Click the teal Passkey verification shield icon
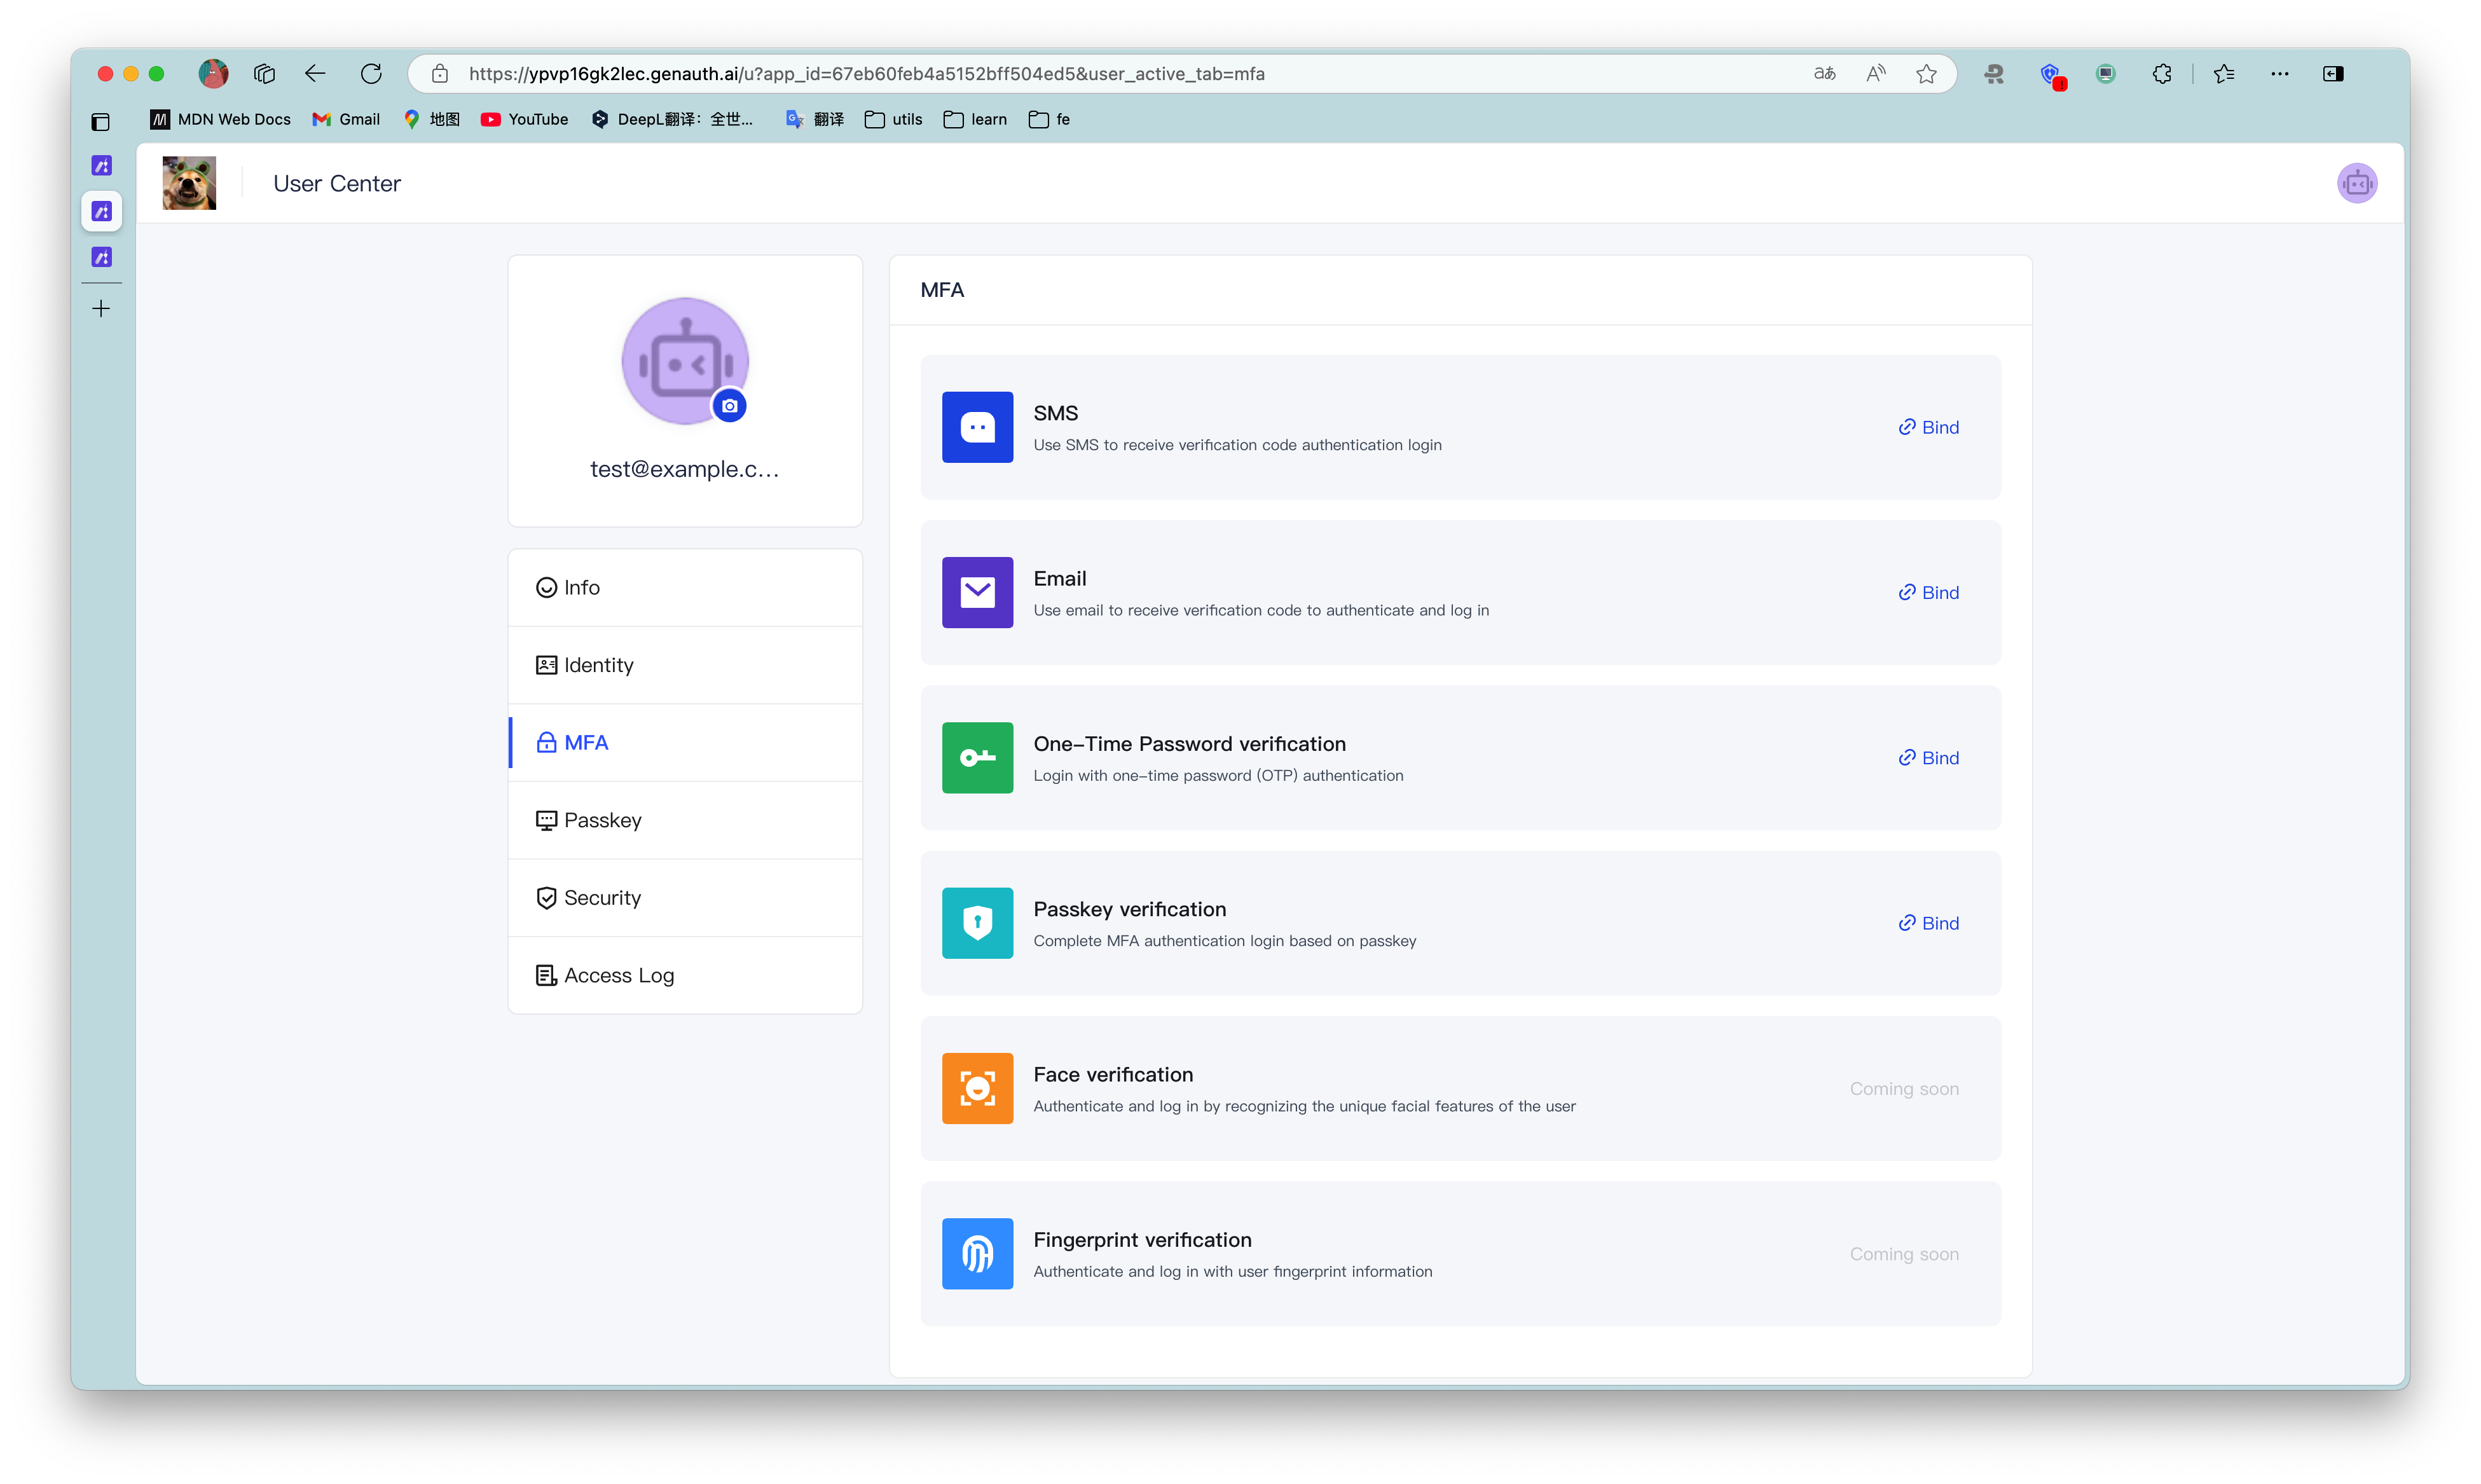Screen dimensions: 2481x1484 pos(977,923)
